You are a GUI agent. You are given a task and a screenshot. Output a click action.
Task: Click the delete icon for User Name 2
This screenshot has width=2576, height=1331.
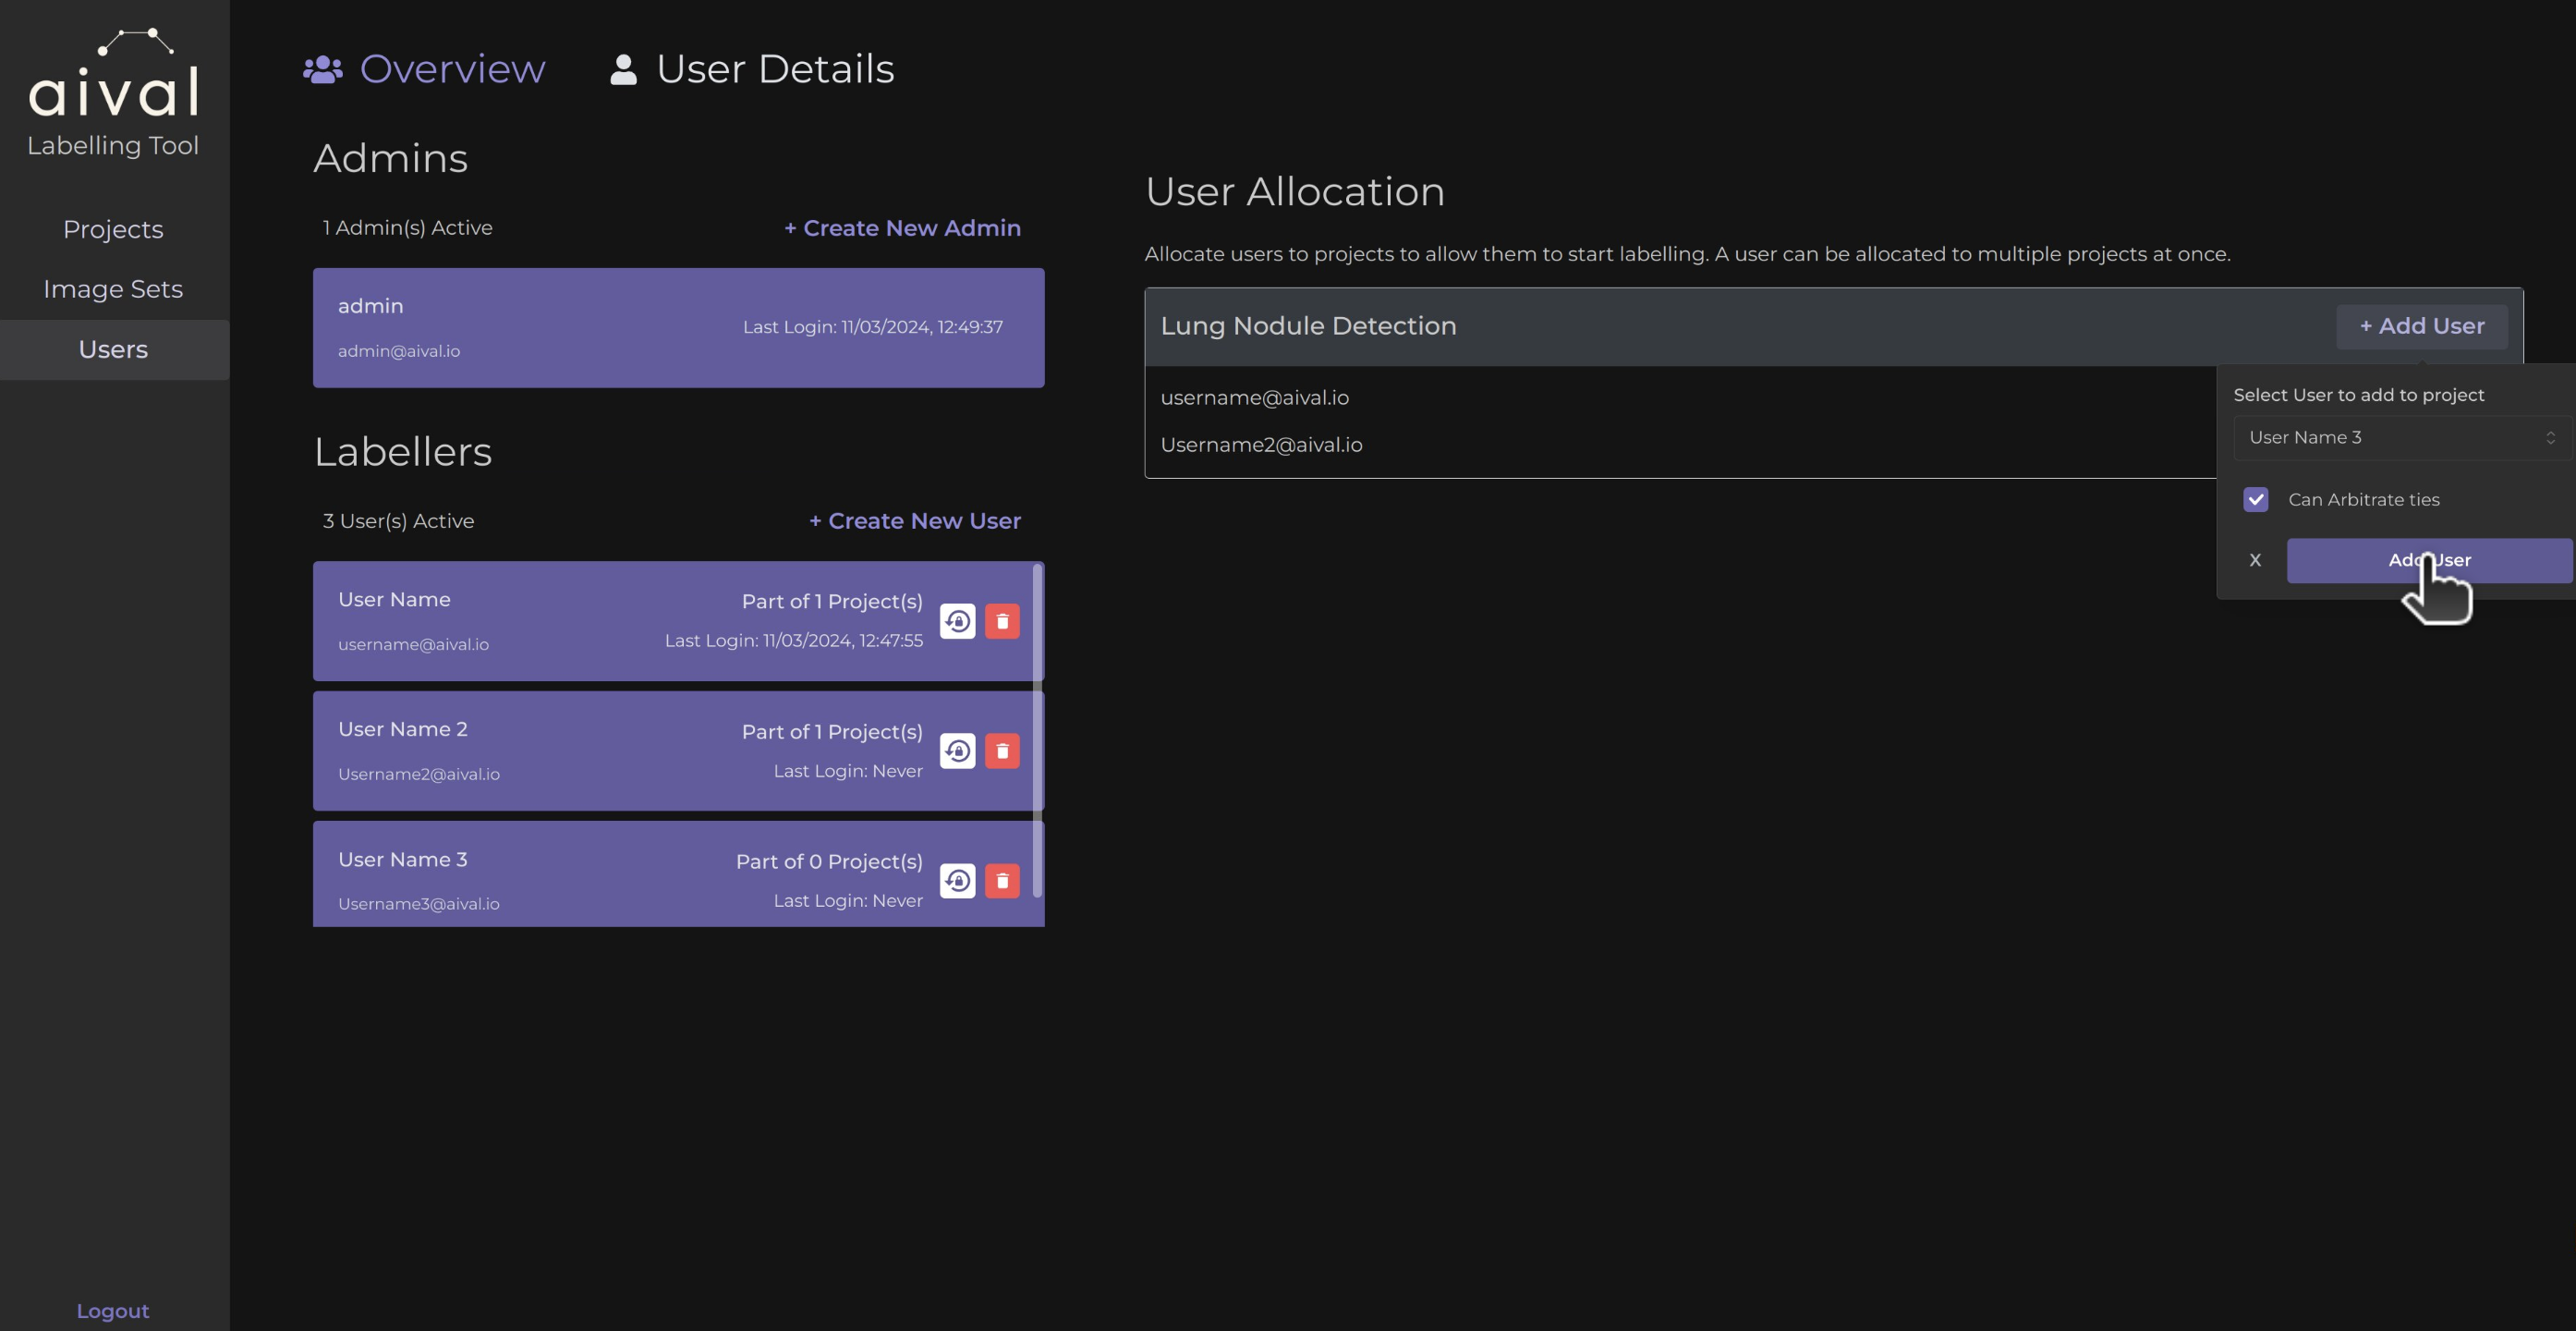pos(1002,751)
